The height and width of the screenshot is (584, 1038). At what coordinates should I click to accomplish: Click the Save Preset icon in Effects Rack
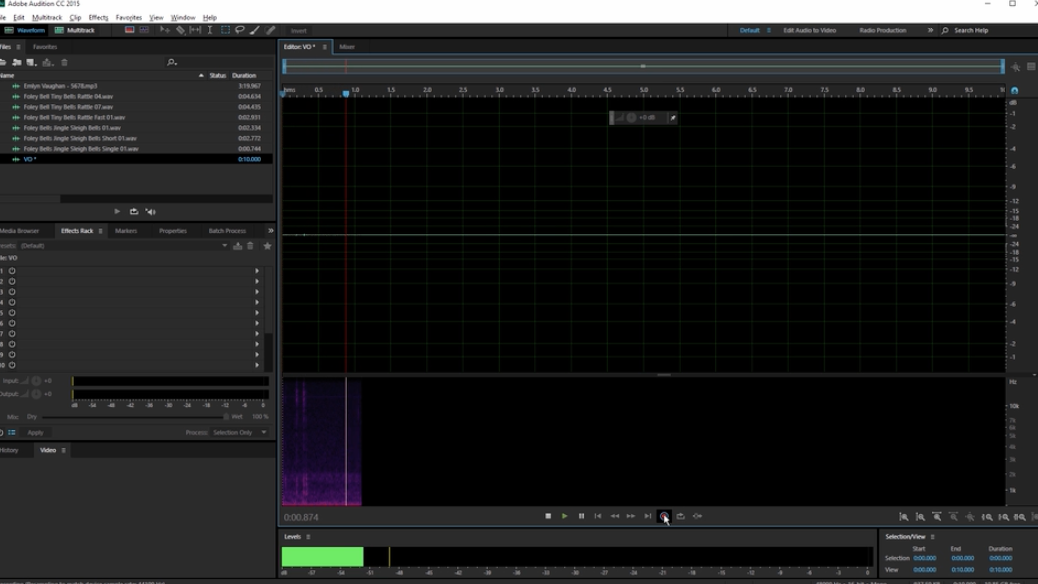pyautogui.click(x=238, y=245)
